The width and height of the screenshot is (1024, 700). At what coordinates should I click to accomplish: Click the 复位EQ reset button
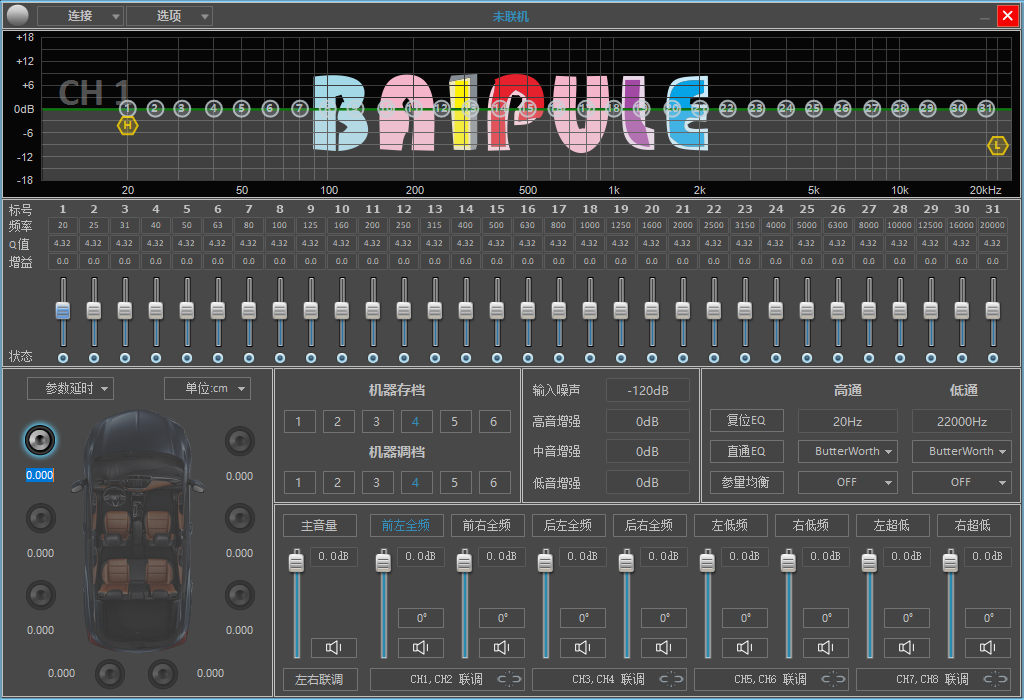[746, 420]
